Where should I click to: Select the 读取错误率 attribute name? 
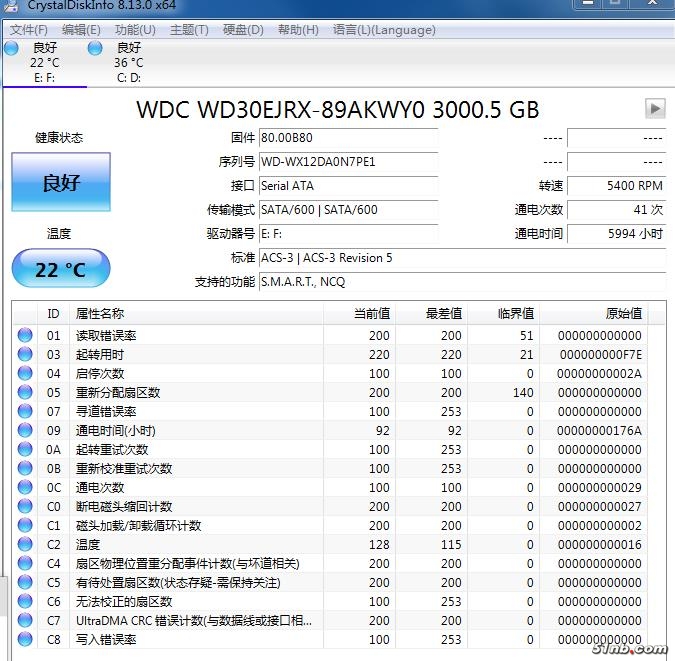pyautogui.click(x=106, y=335)
